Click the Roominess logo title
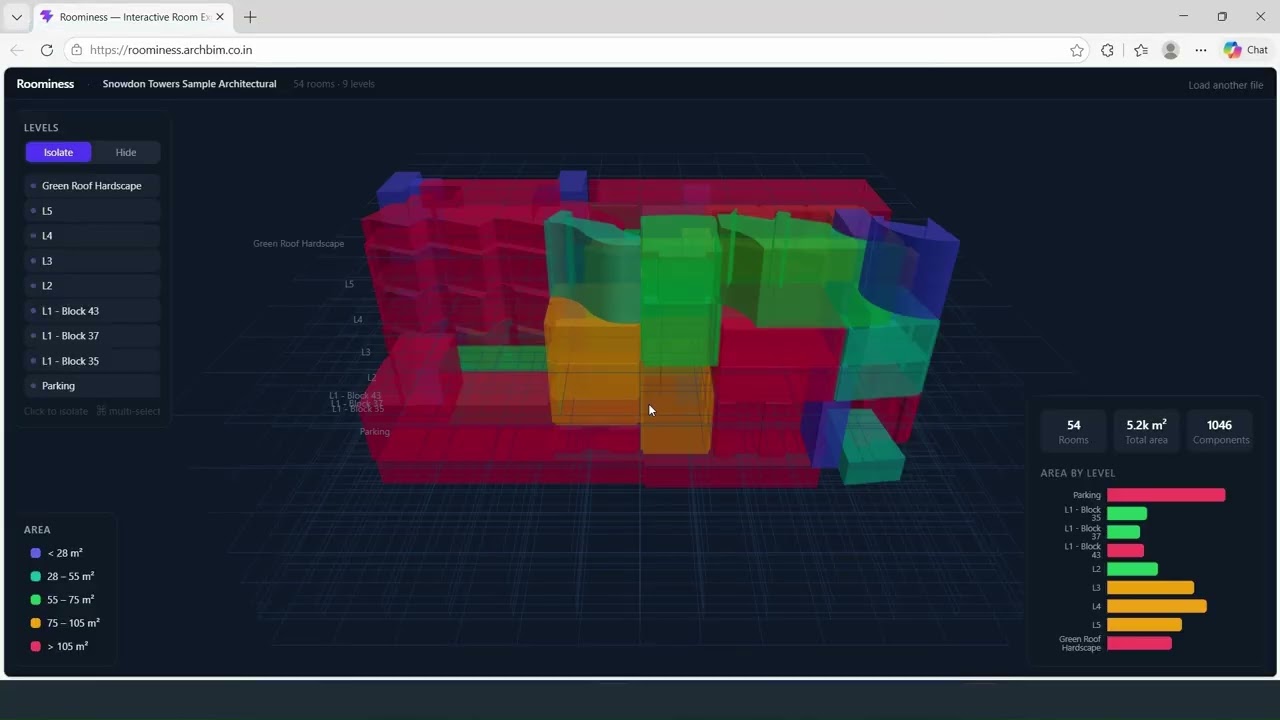Viewport: 1280px width, 720px height. pos(45,84)
